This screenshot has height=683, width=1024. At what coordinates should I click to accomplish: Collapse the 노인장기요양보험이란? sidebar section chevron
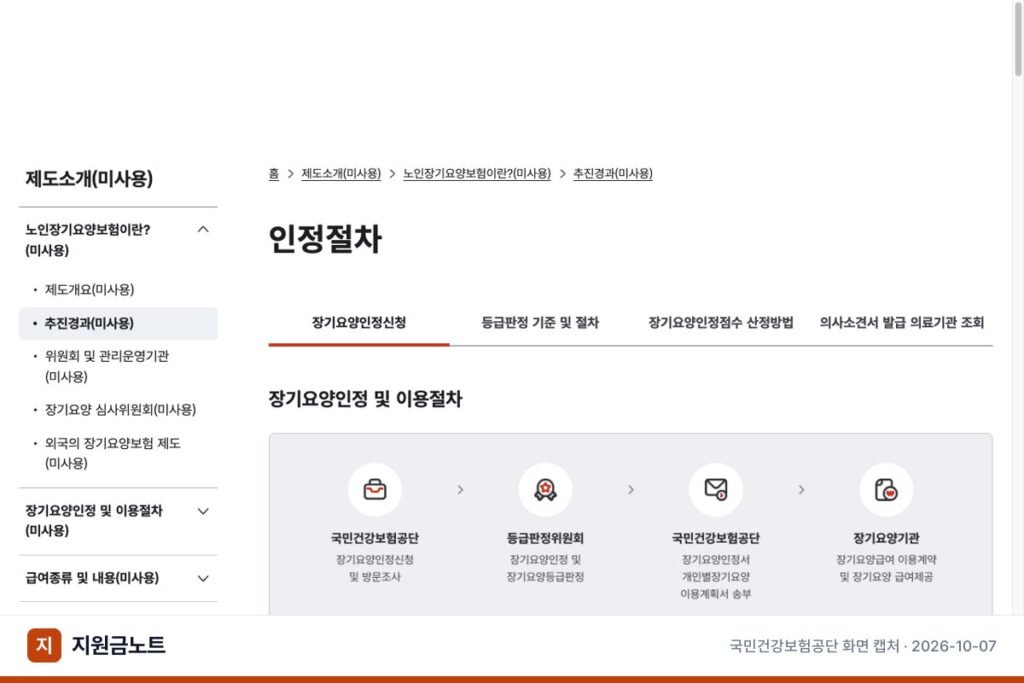coord(203,230)
